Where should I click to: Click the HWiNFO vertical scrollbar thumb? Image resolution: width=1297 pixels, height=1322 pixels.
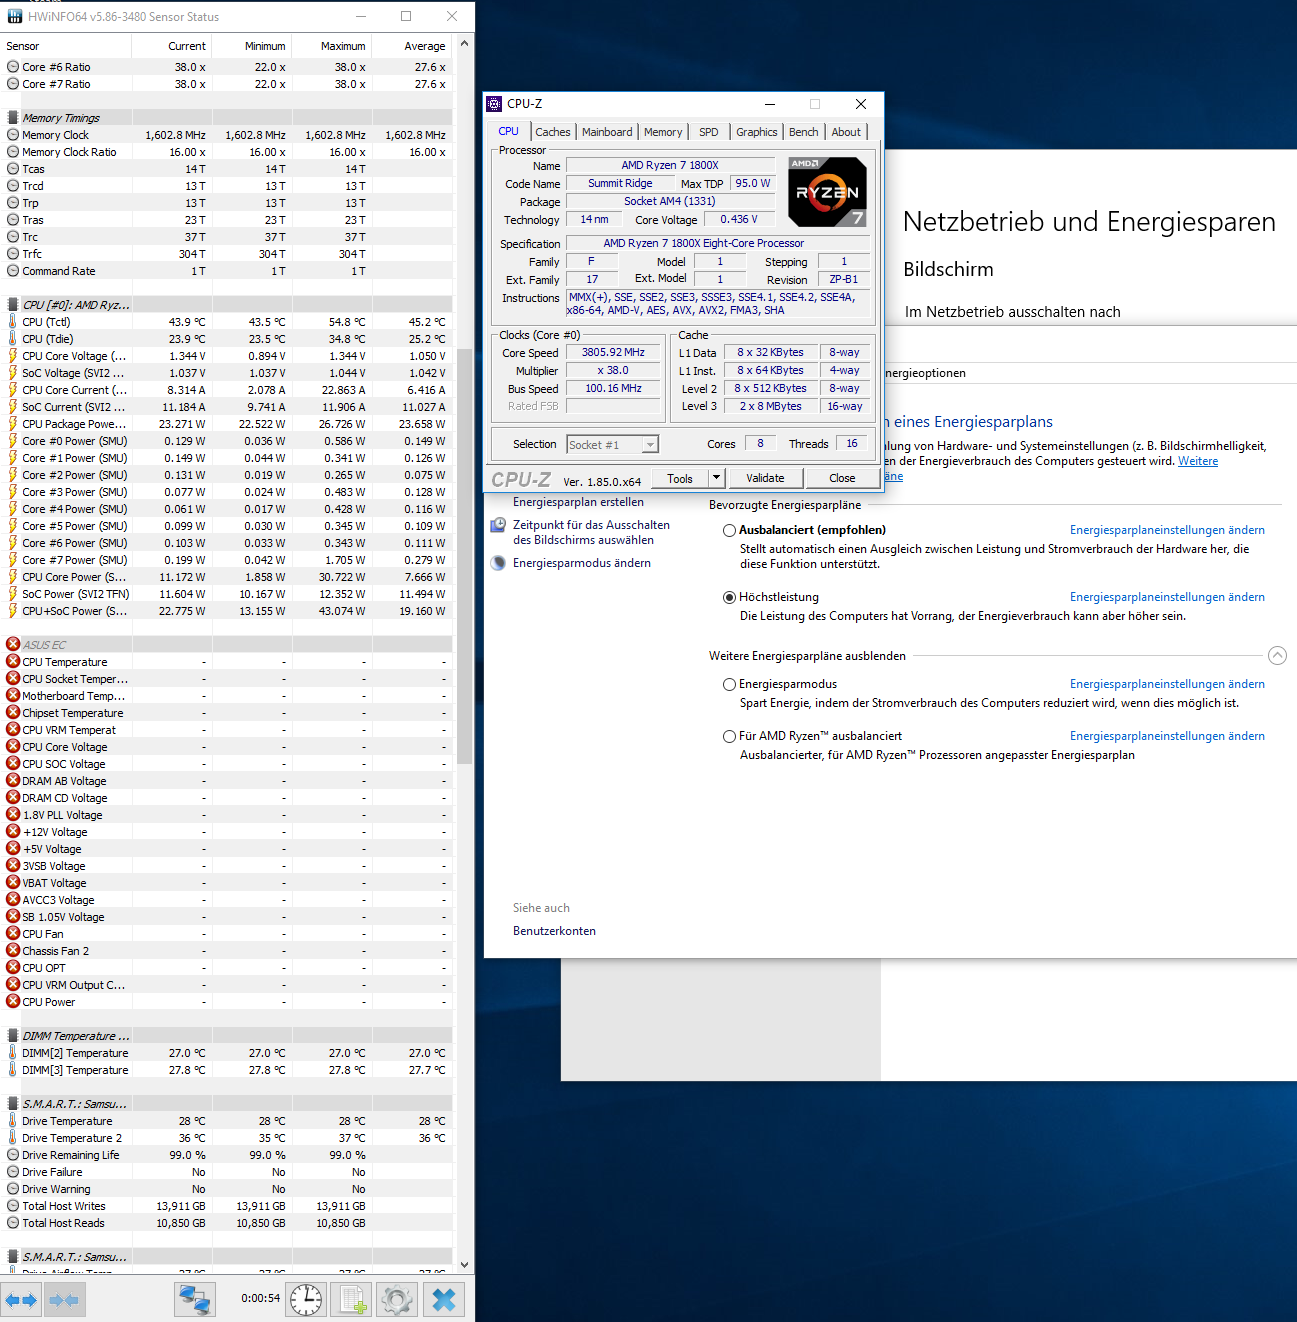[465, 556]
